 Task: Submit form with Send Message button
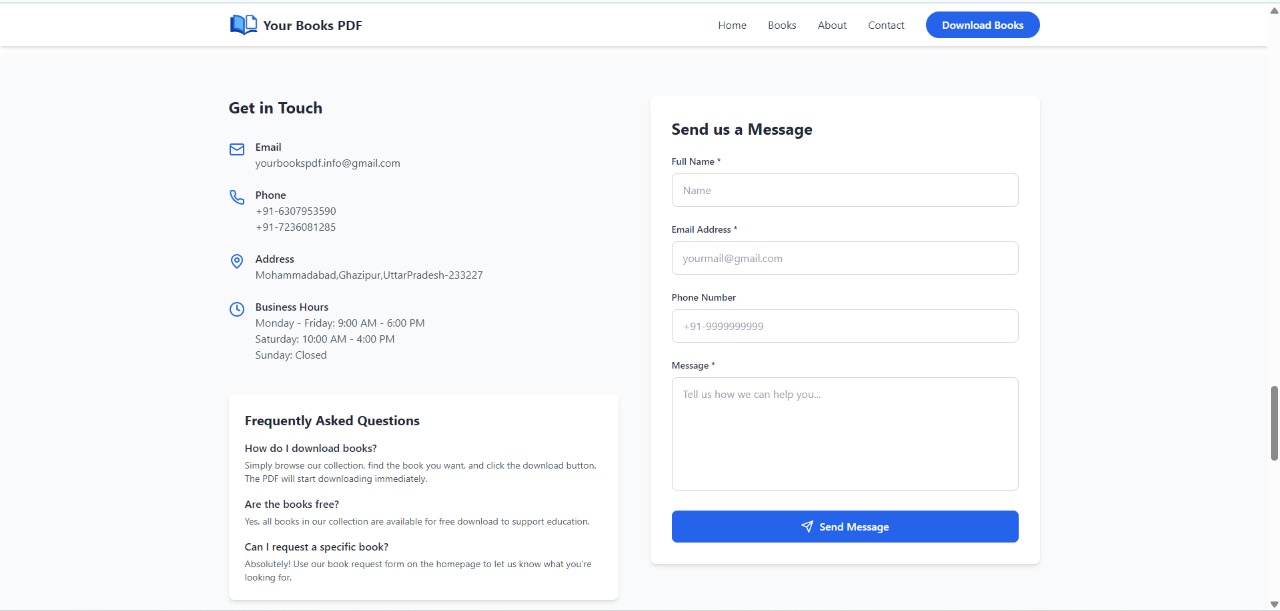(845, 527)
